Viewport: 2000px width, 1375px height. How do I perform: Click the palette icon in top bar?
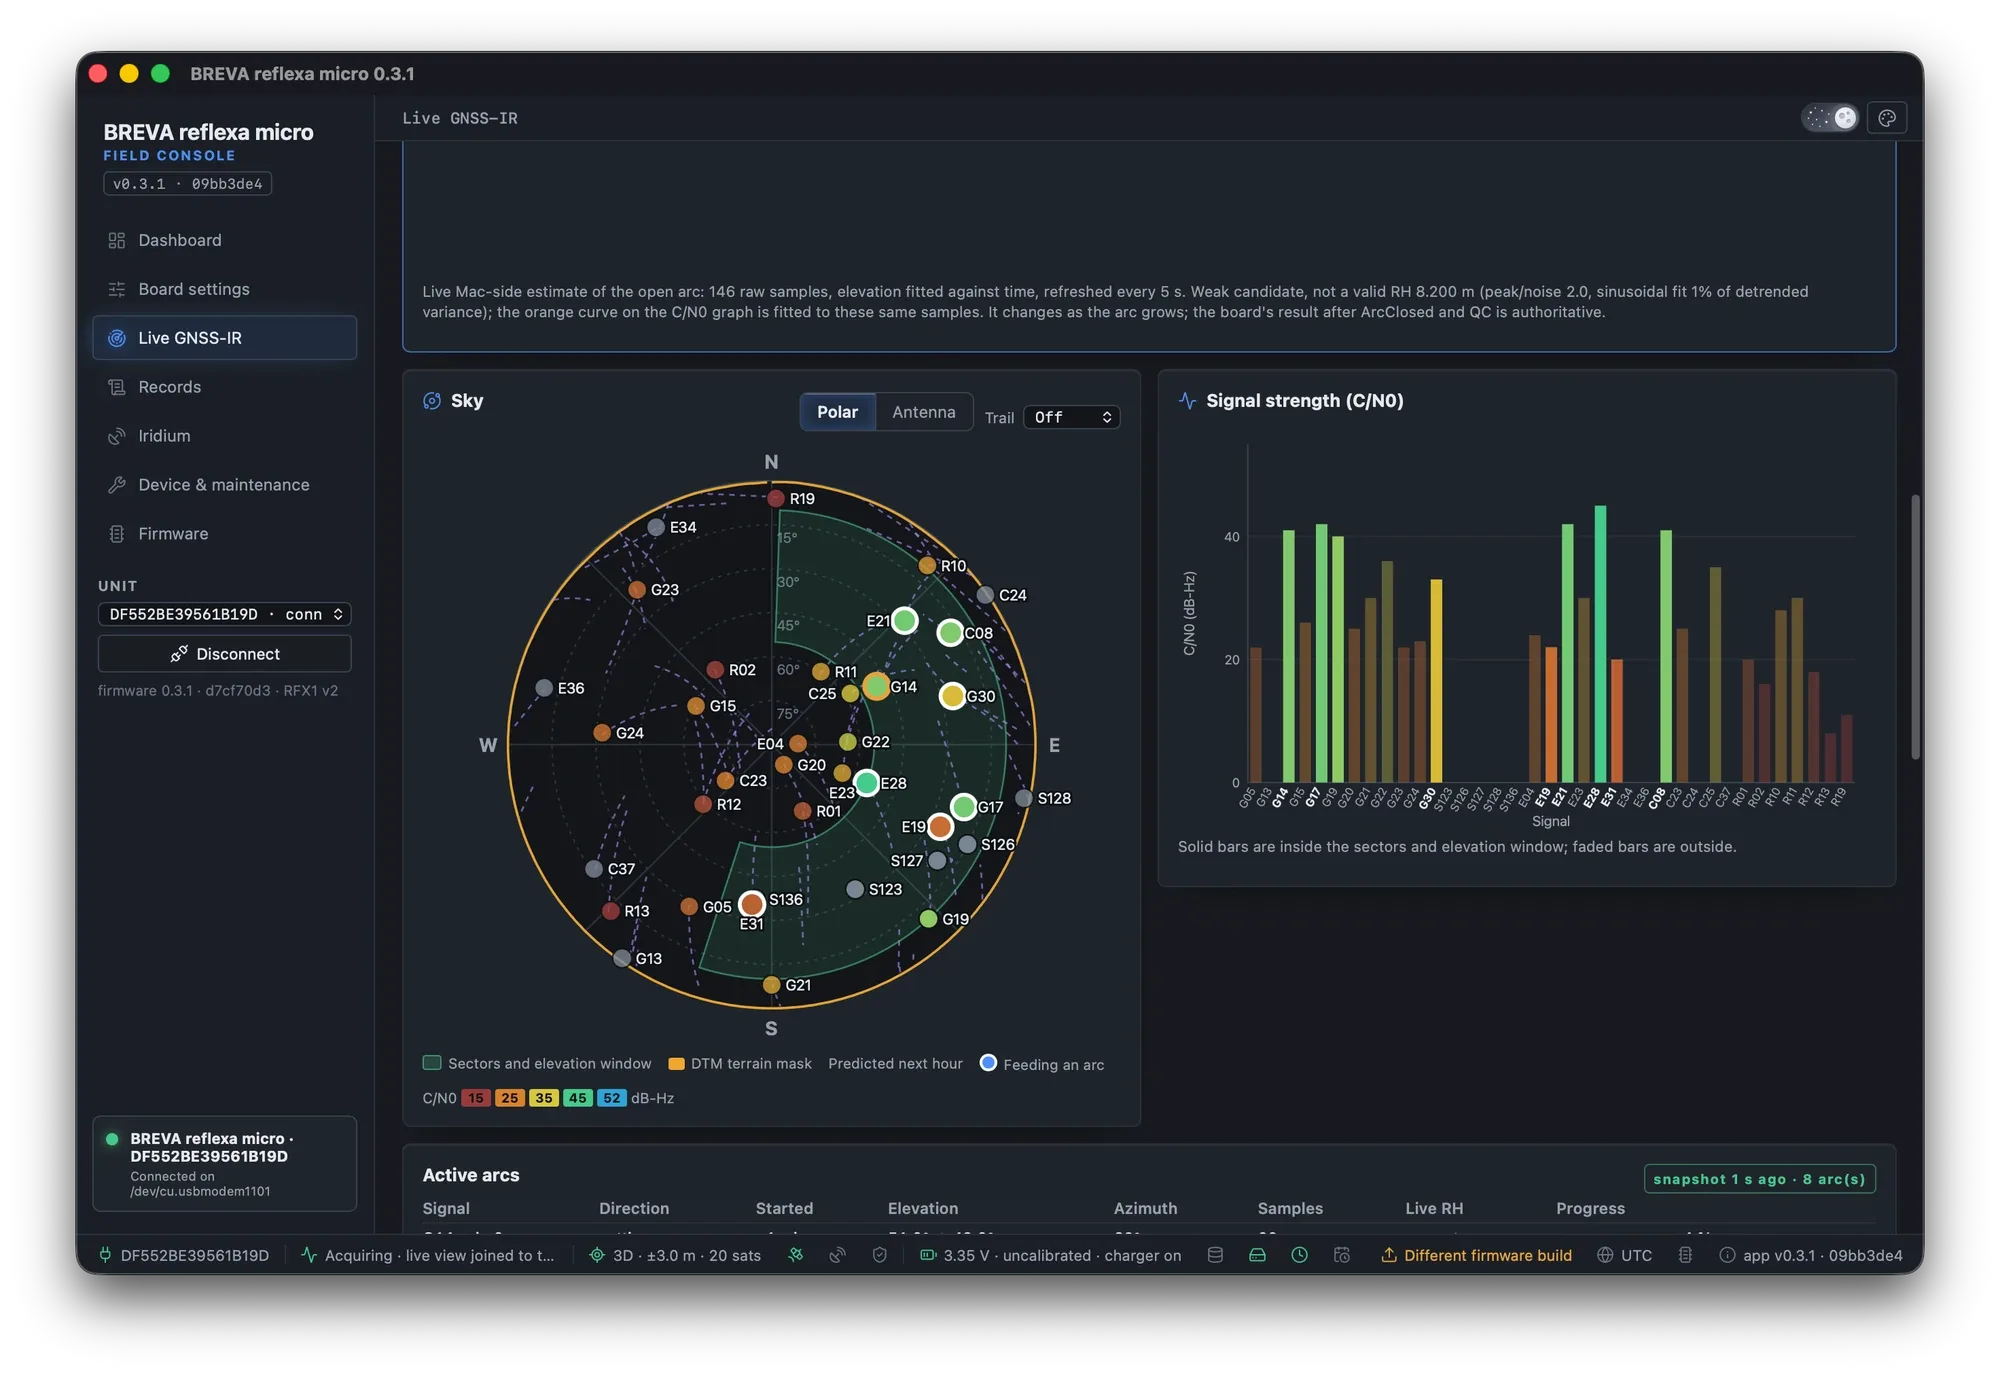click(x=1887, y=118)
